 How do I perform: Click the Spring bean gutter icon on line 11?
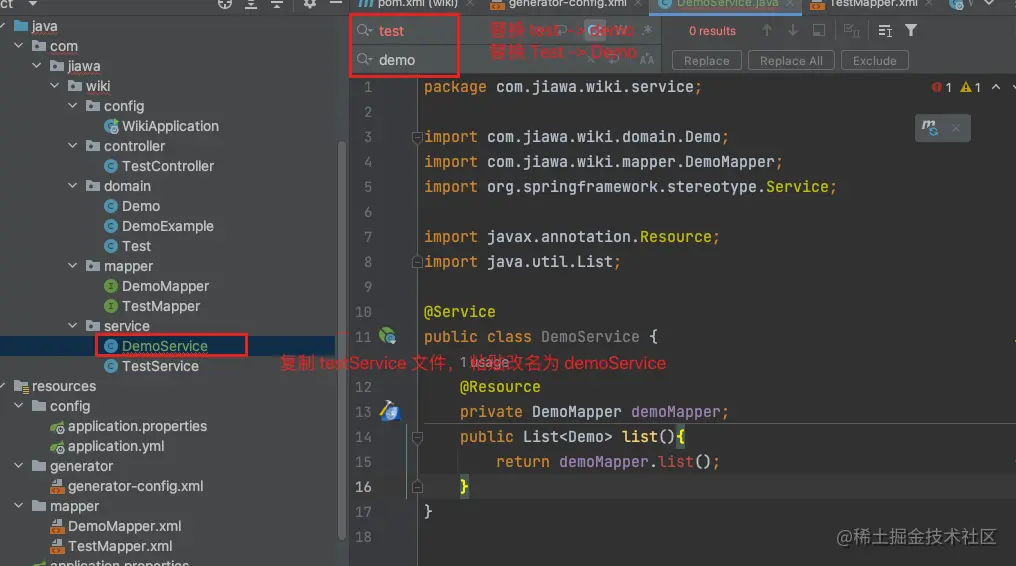tap(387, 335)
